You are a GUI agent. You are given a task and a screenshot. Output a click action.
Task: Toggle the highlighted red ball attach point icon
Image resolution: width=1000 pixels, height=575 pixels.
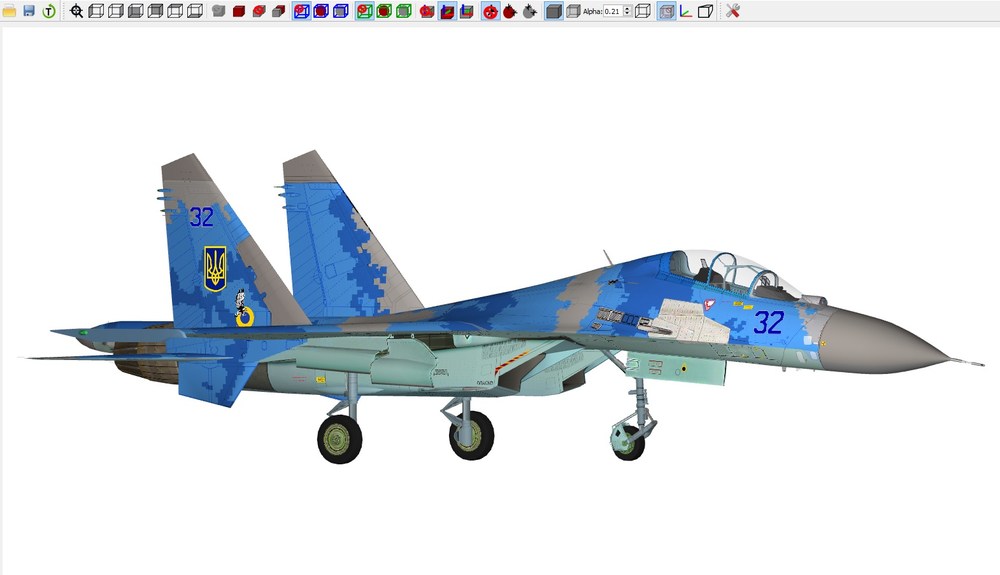(490, 11)
